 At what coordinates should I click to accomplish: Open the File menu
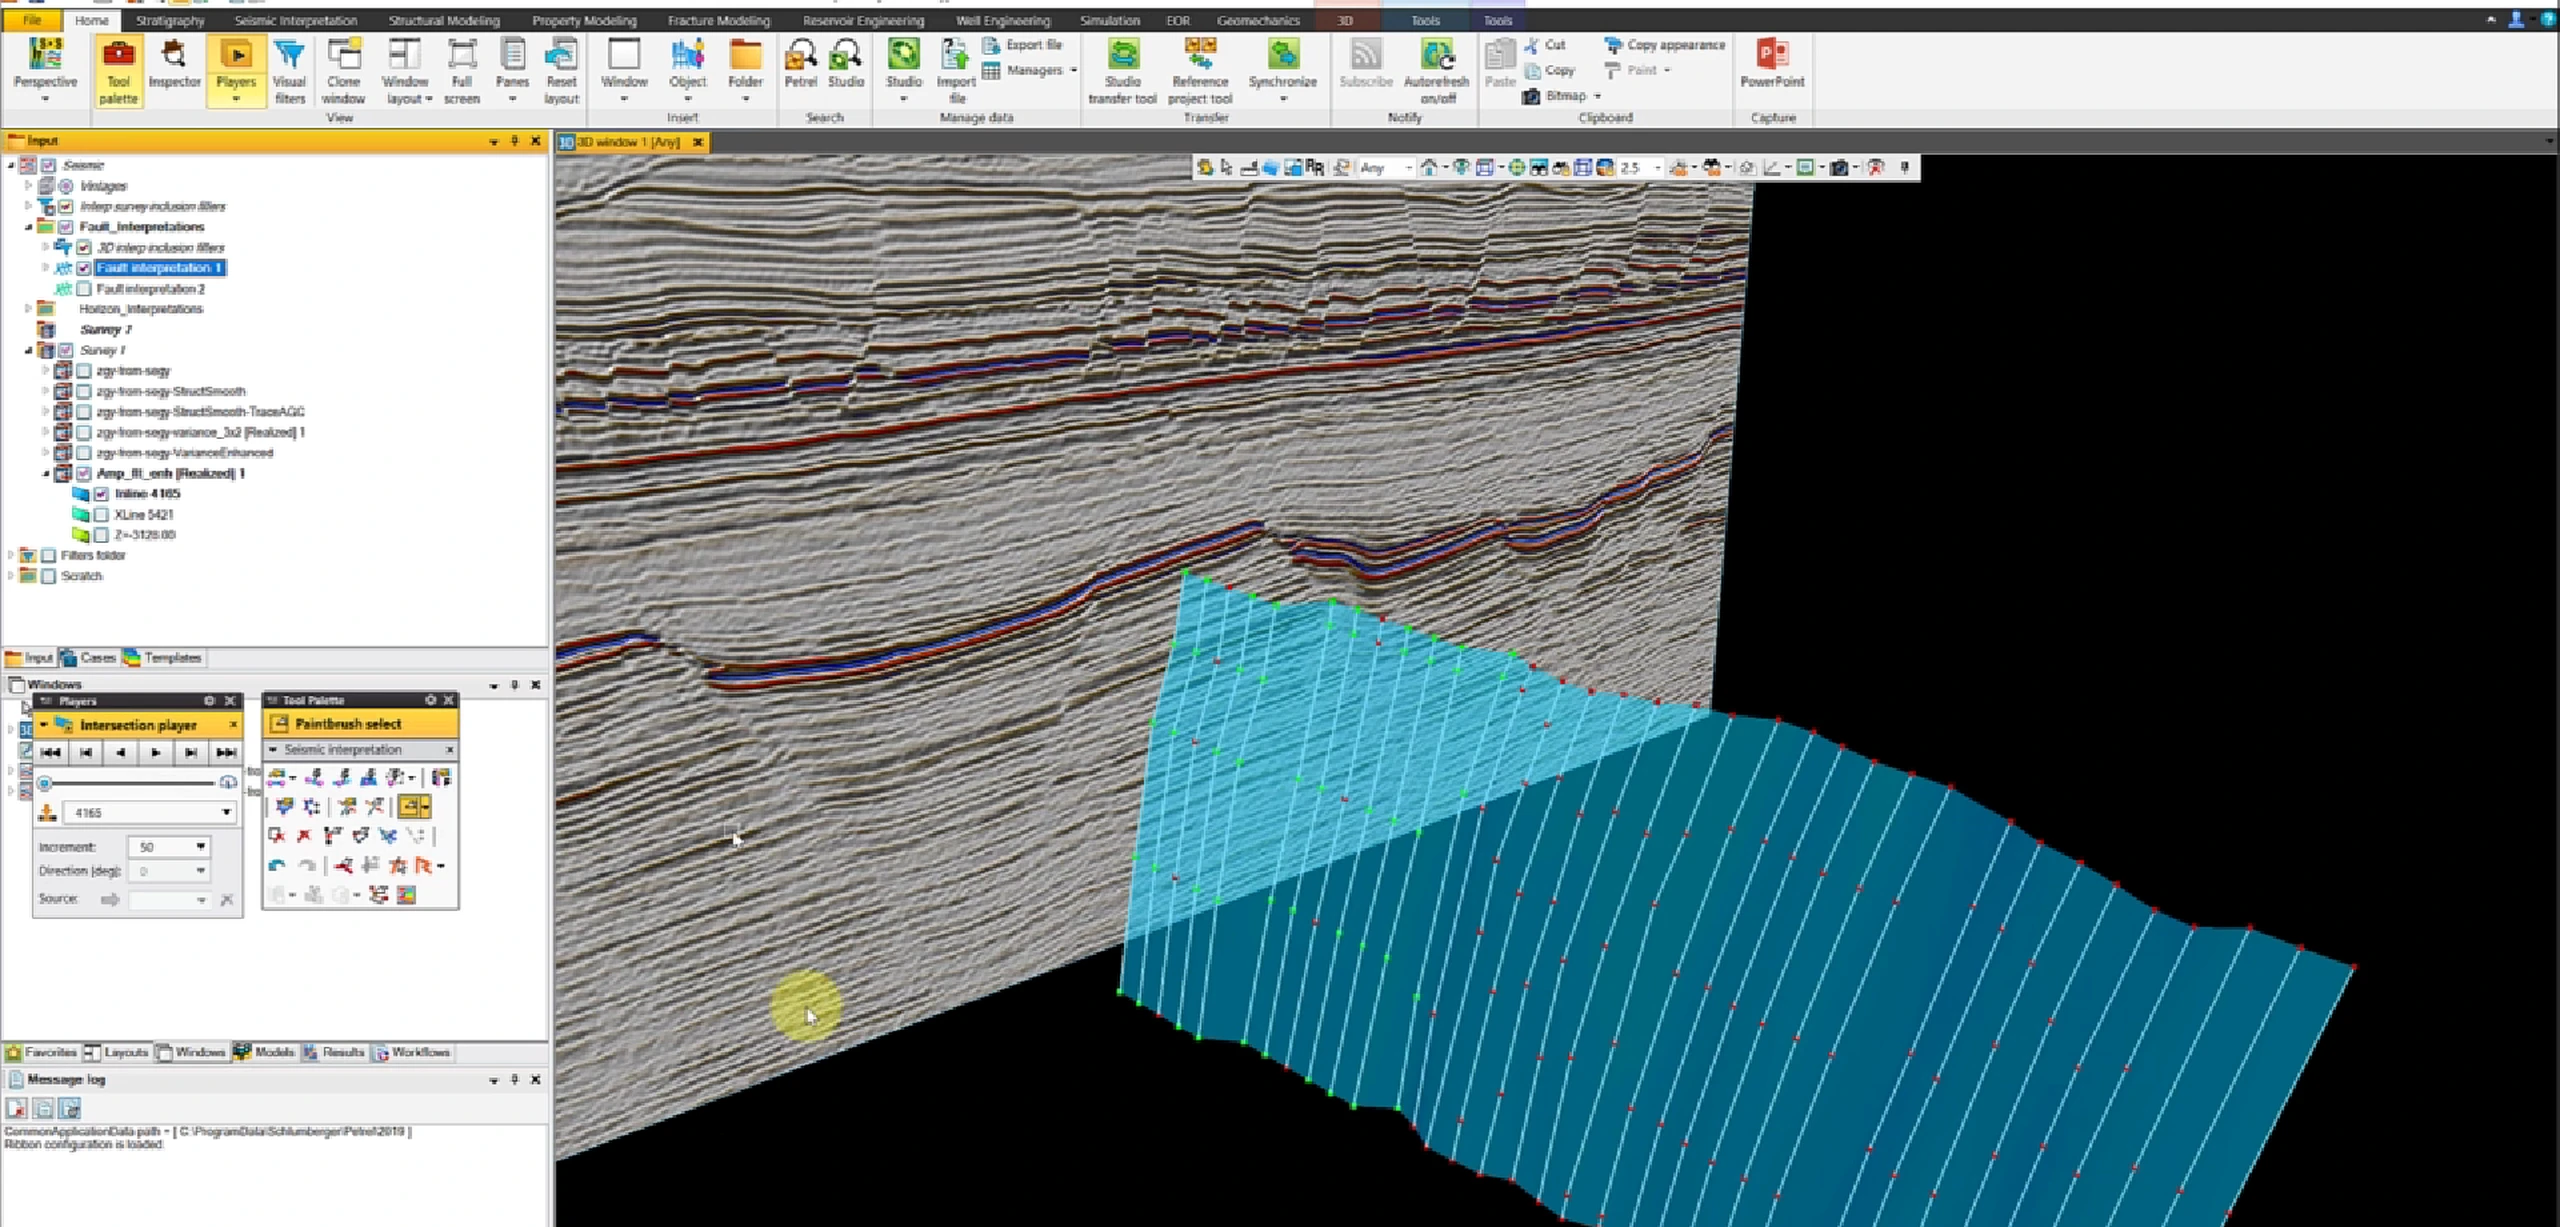tap(32, 20)
